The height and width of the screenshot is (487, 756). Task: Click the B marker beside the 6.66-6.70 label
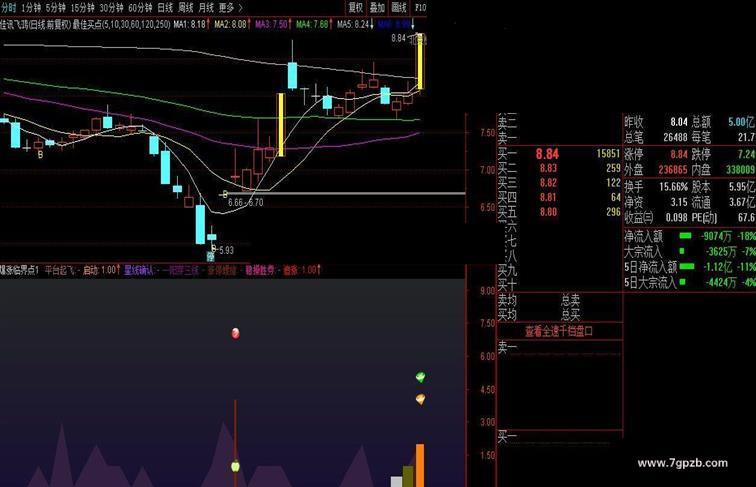tap(224, 194)
